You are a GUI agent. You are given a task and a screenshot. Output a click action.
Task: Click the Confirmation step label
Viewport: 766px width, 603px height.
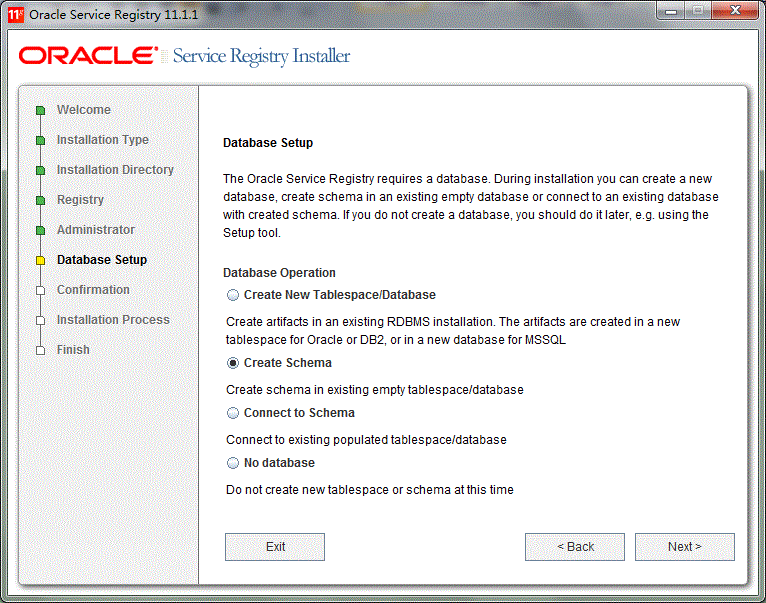point(93,290)
